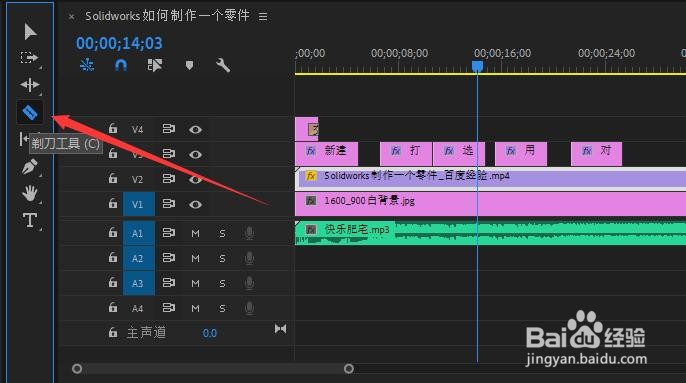
Task: Click 00;00;24;00 on time ruler
Action: coord(606,53)
